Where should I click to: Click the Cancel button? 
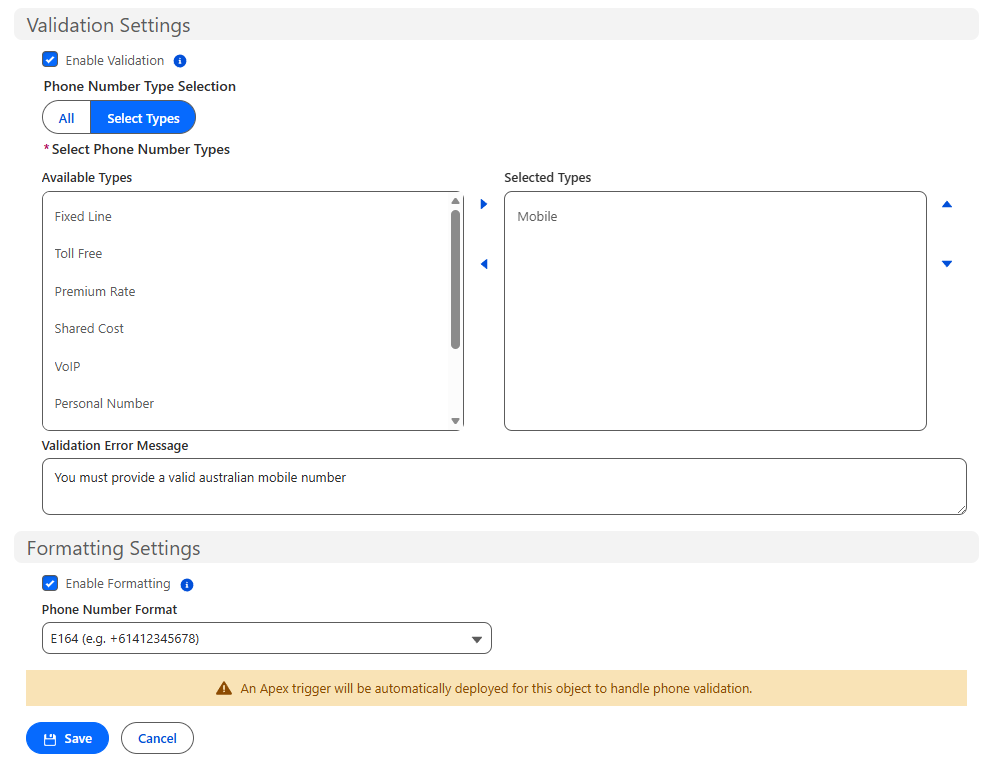(x=157, y=738)
